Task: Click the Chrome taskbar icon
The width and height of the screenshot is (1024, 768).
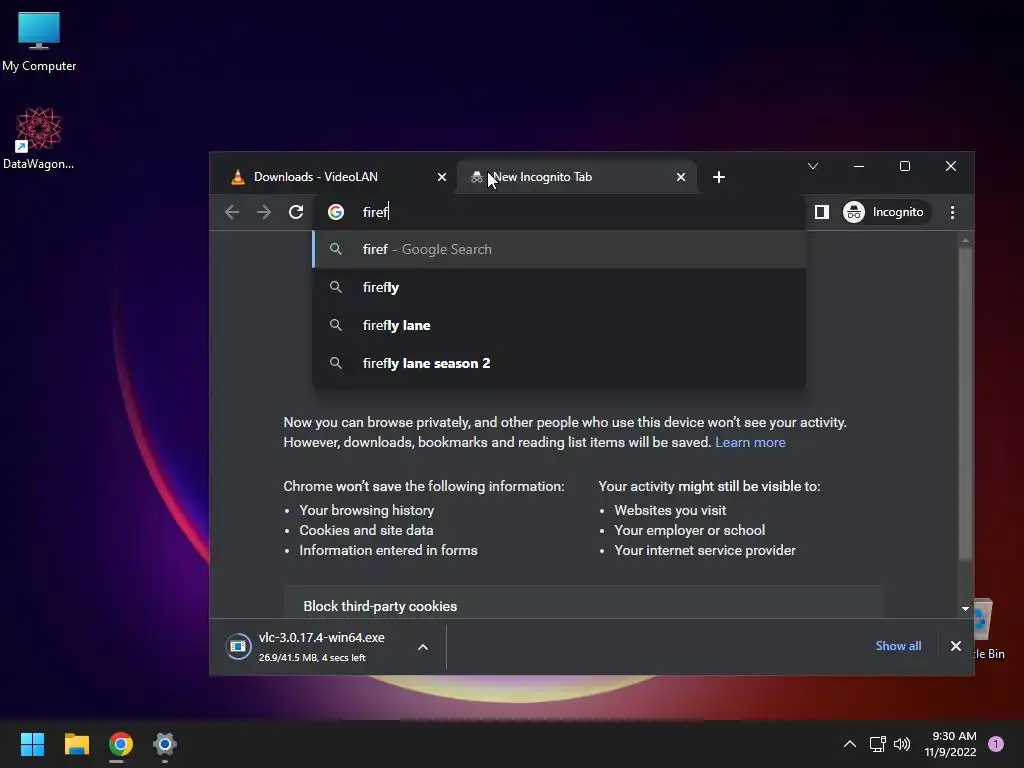Action: pyautogui.click(x=121, y=744)
